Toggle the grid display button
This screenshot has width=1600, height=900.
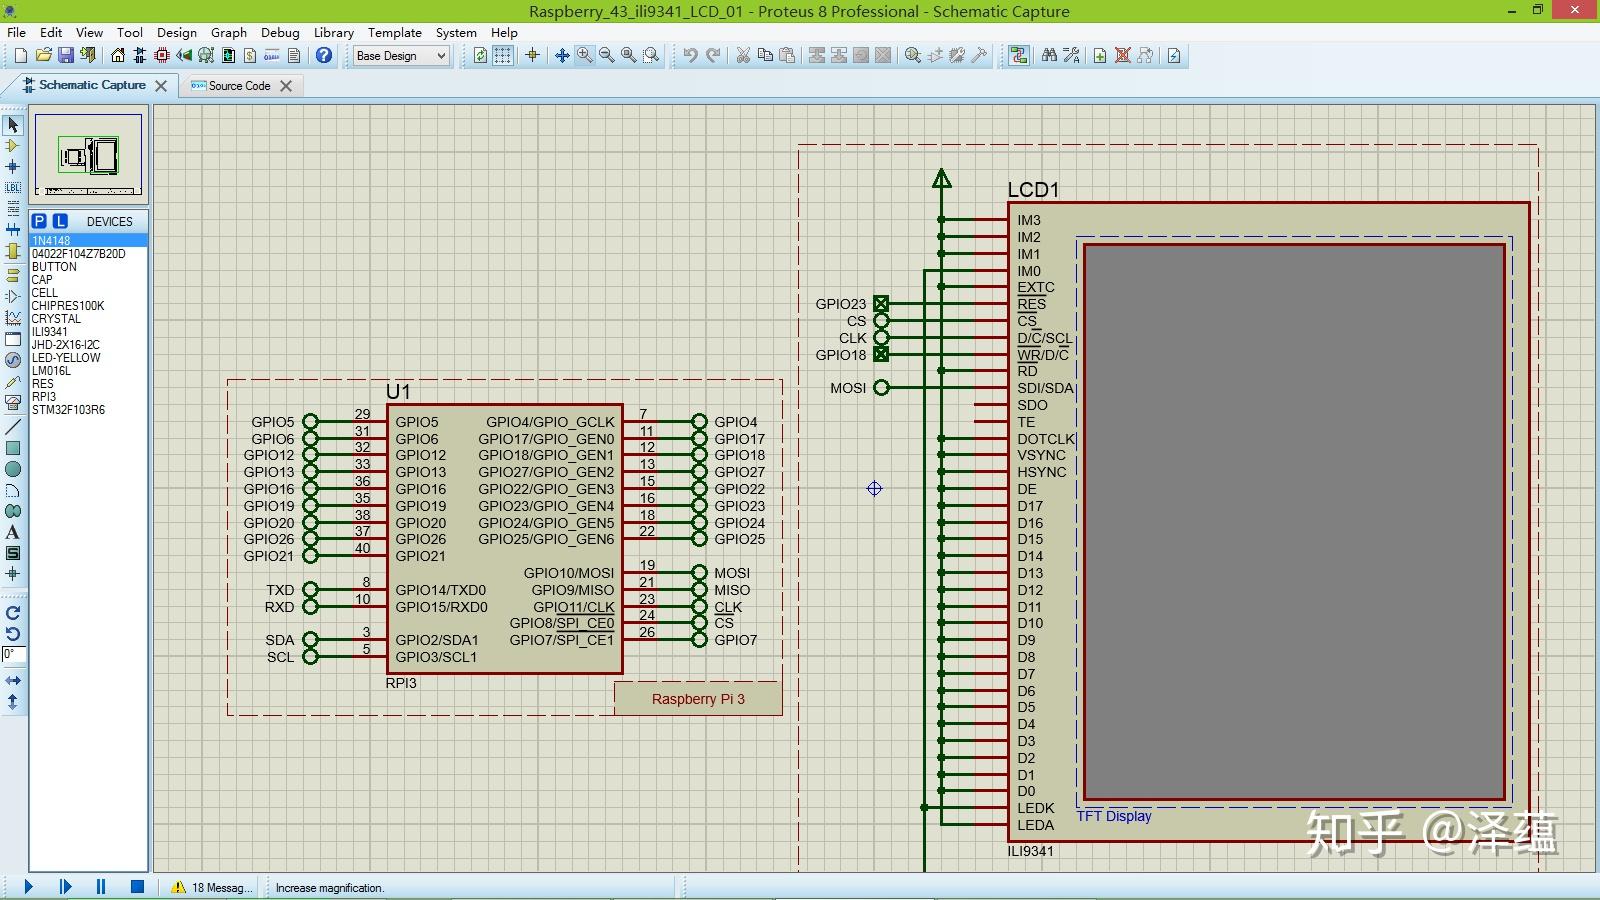tap(503, 56)
